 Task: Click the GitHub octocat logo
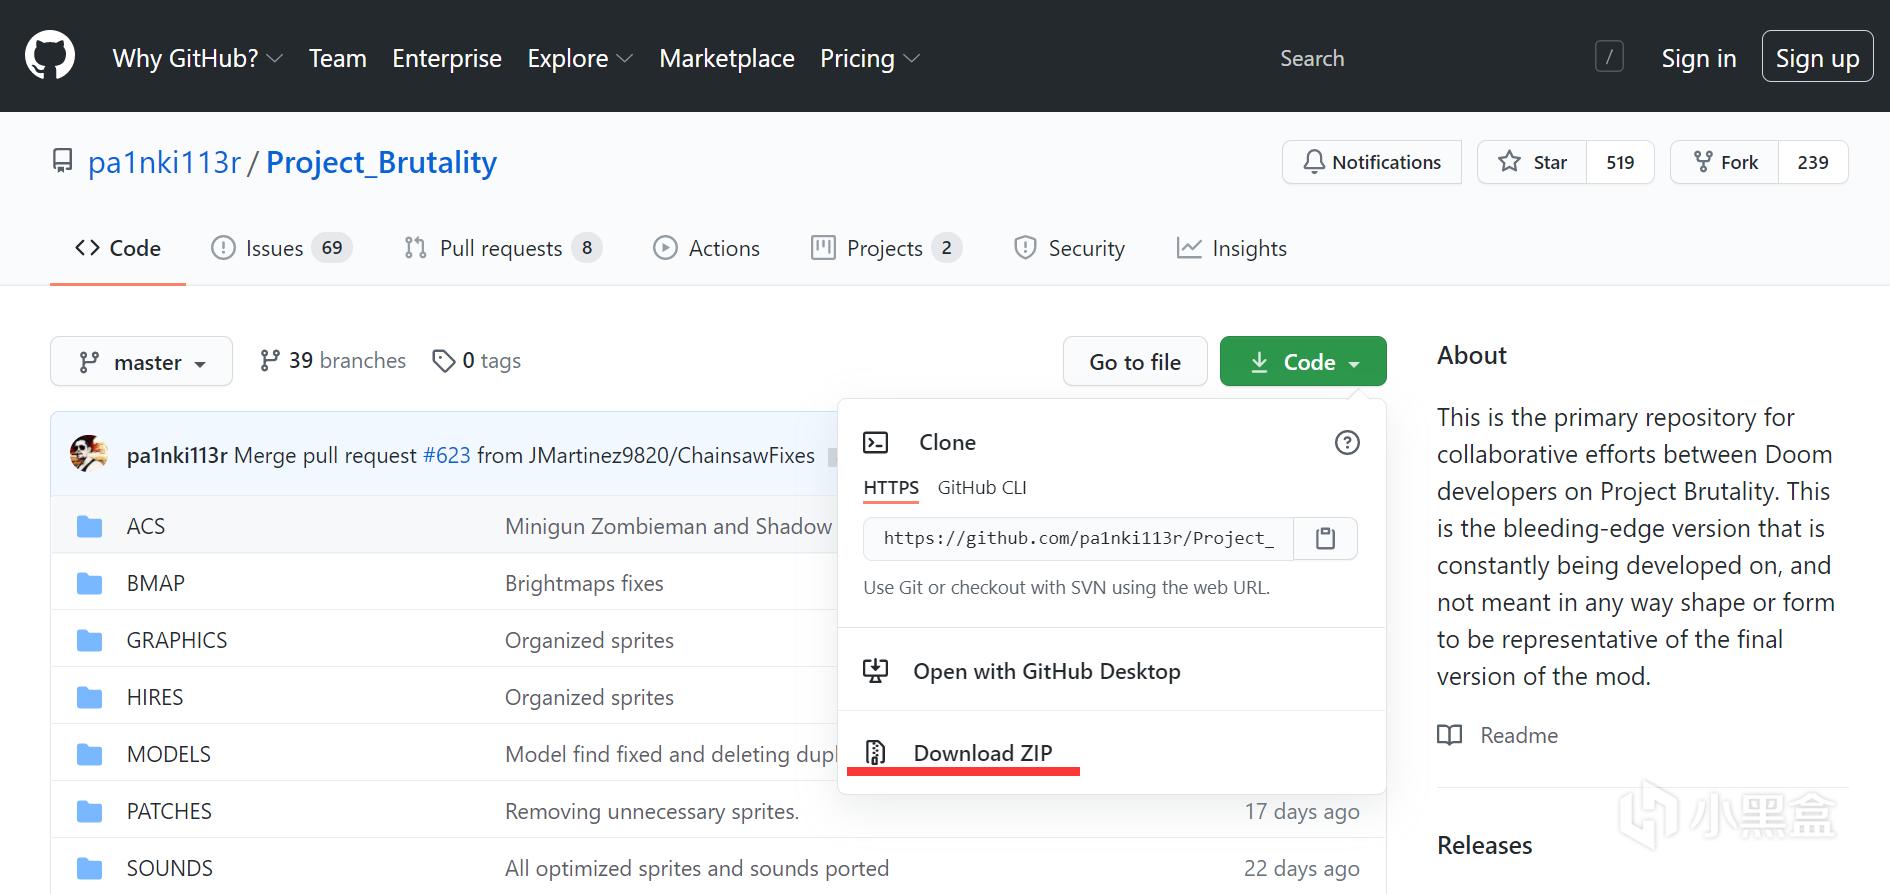pos(50,56)
